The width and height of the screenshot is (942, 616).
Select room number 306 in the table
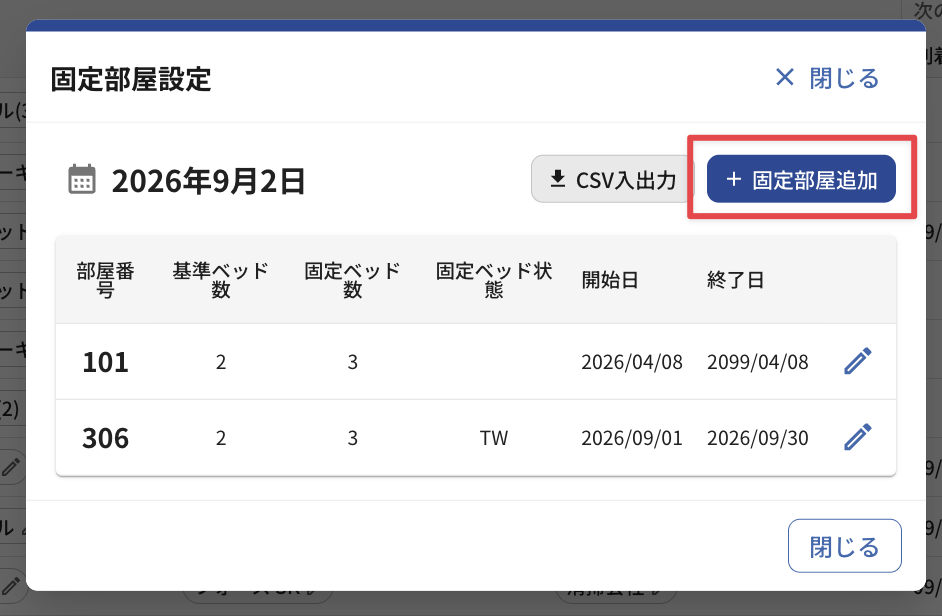click(x=105, y=438)
